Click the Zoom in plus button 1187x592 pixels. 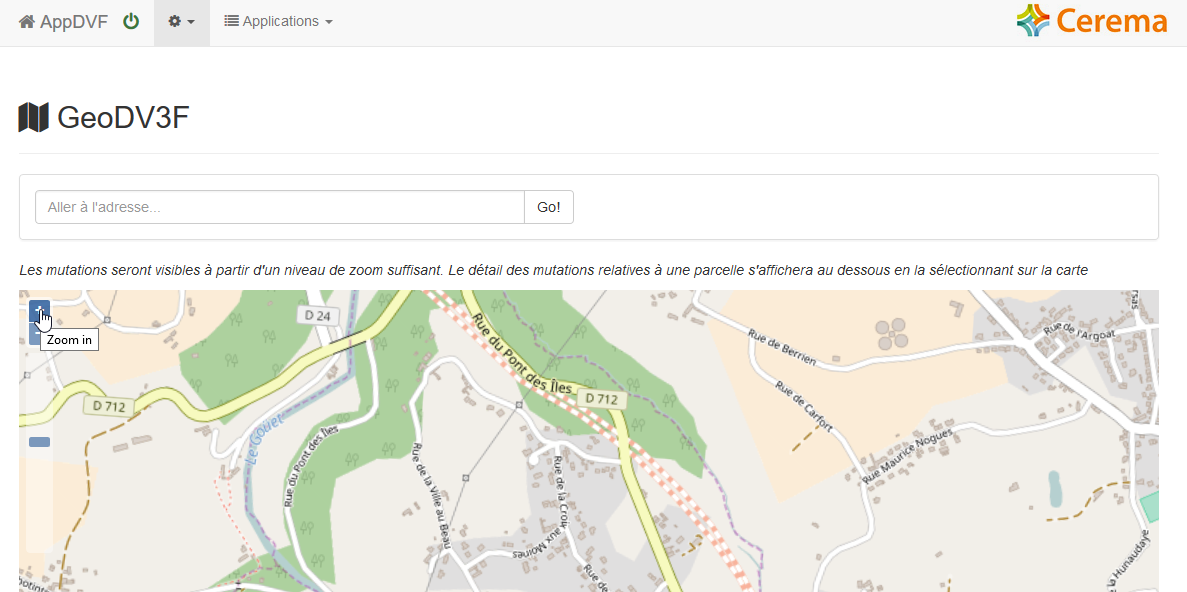click(39, 311)
